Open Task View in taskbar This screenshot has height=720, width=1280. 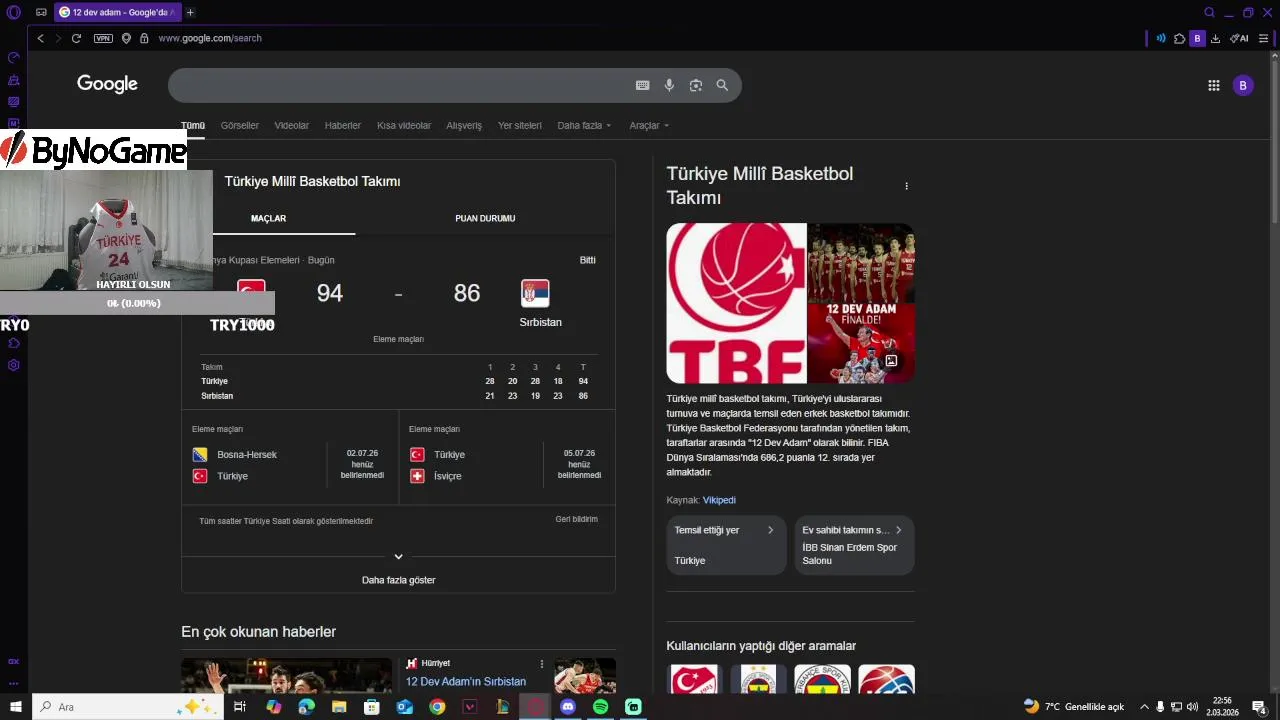pyautogui.click(x=240, y=707)
